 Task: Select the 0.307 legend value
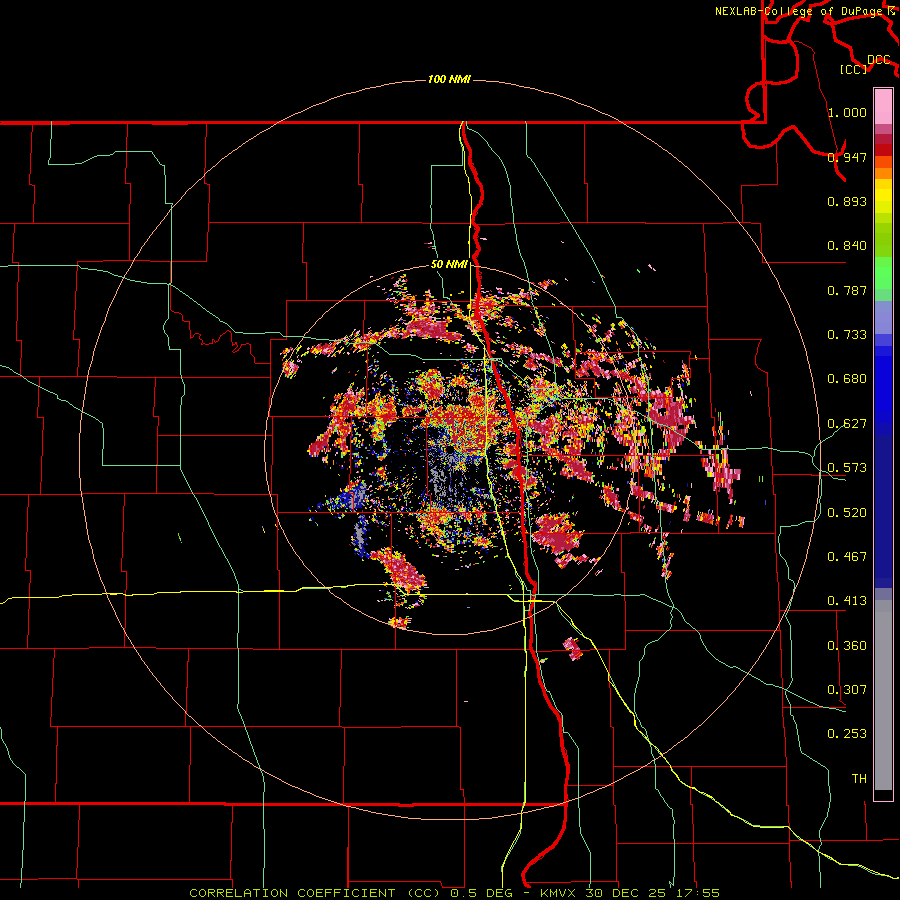click(847, 690)
